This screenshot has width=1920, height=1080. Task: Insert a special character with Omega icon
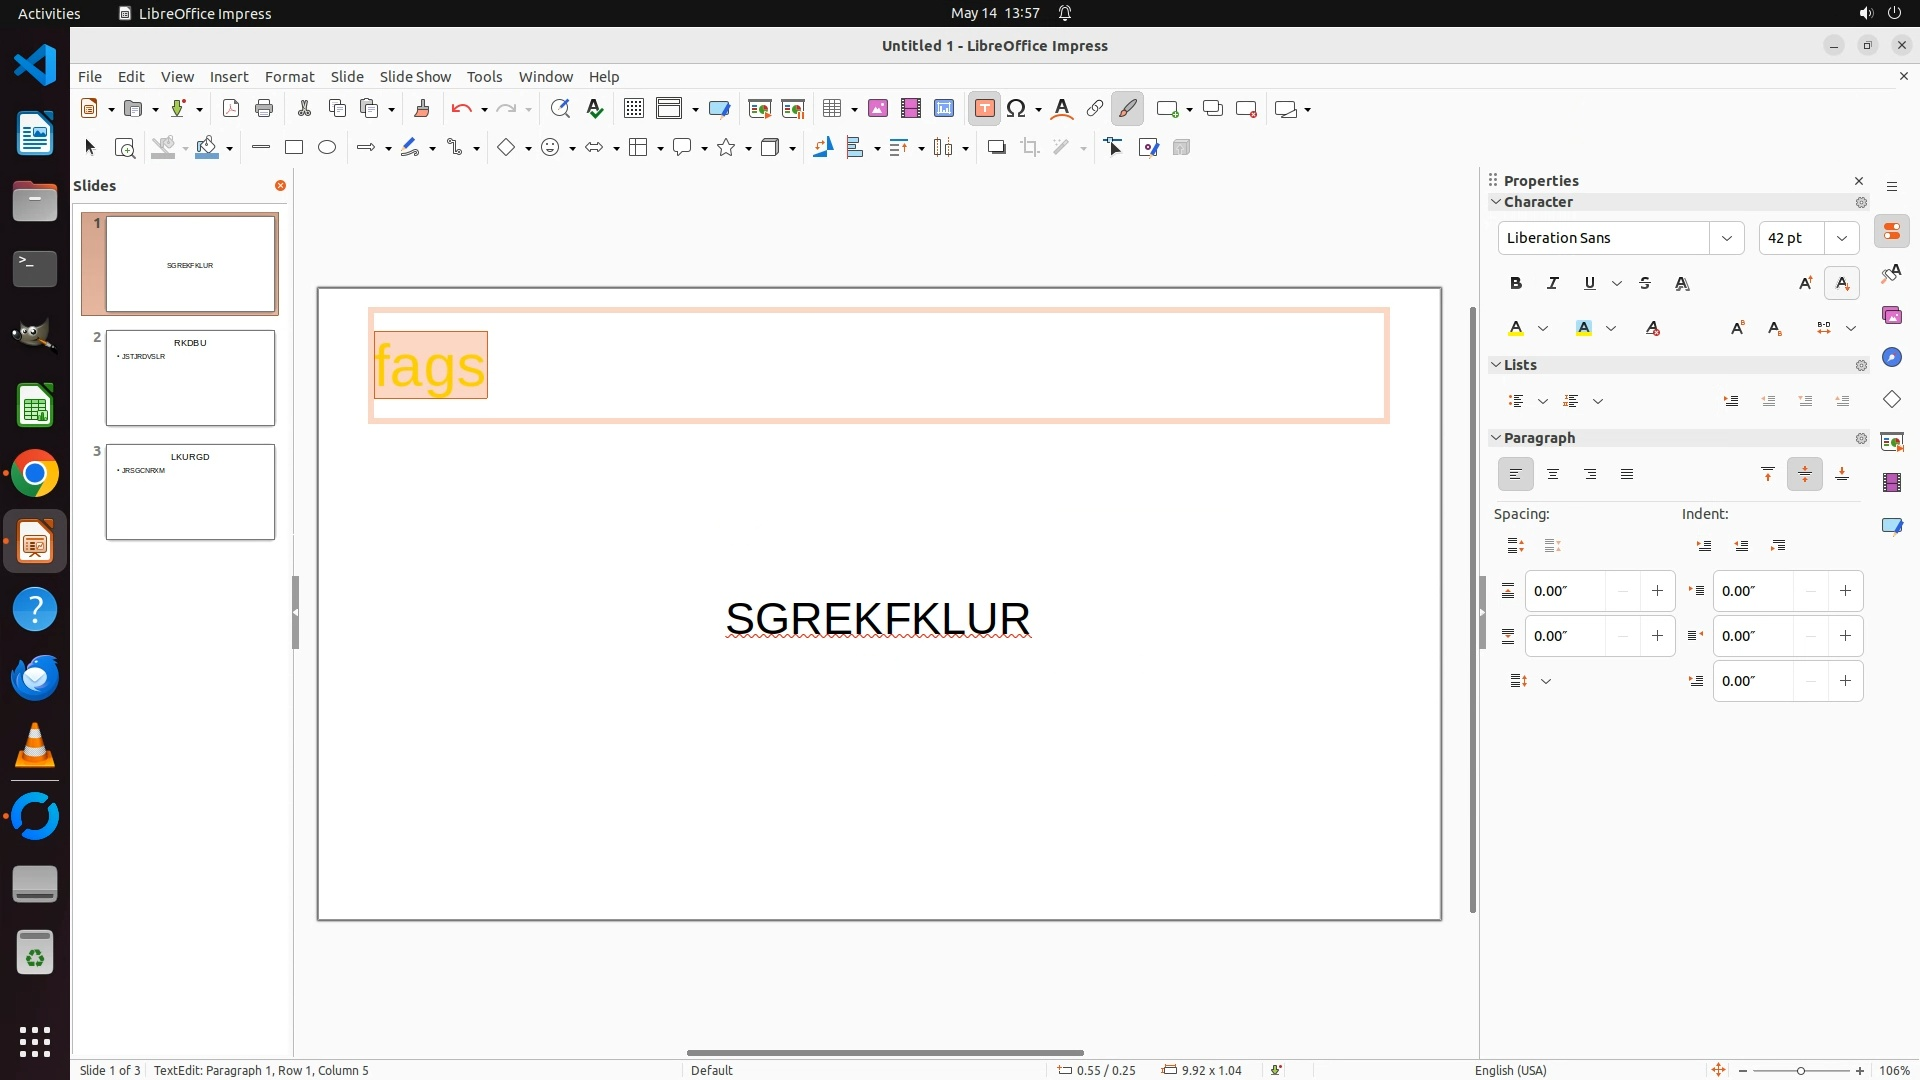coord(1016,109)
